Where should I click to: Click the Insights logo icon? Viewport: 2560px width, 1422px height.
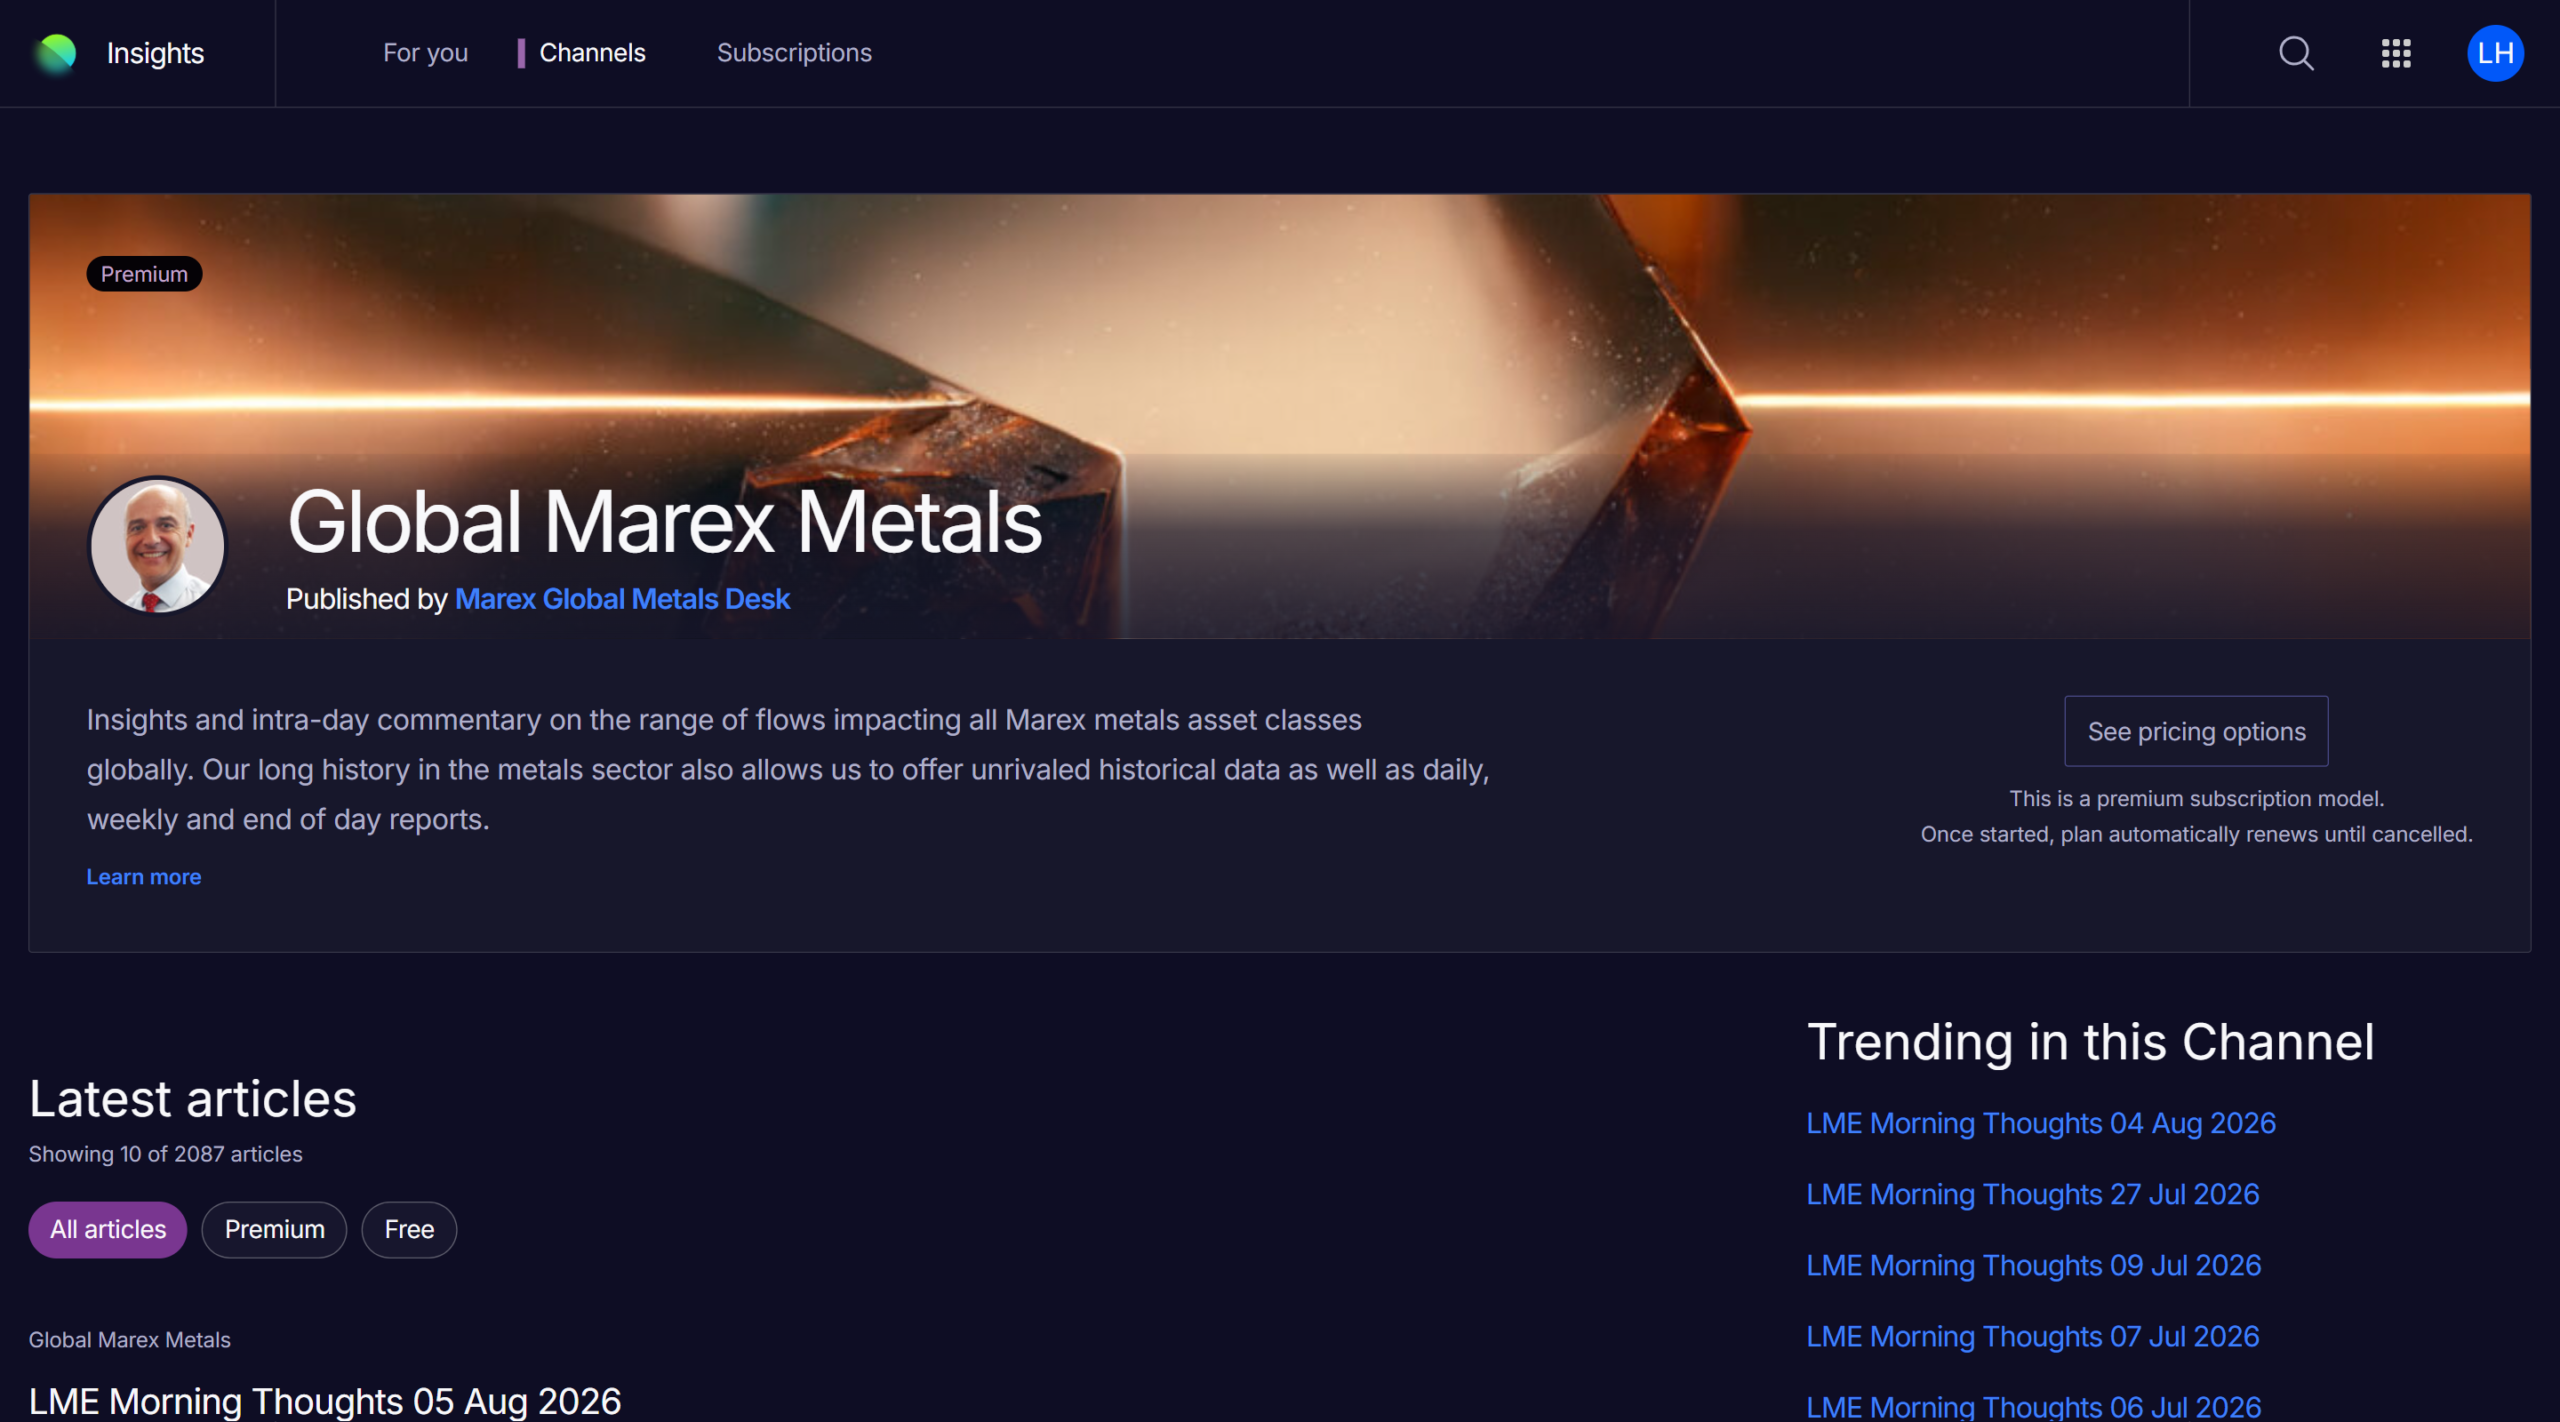point(56,53)
